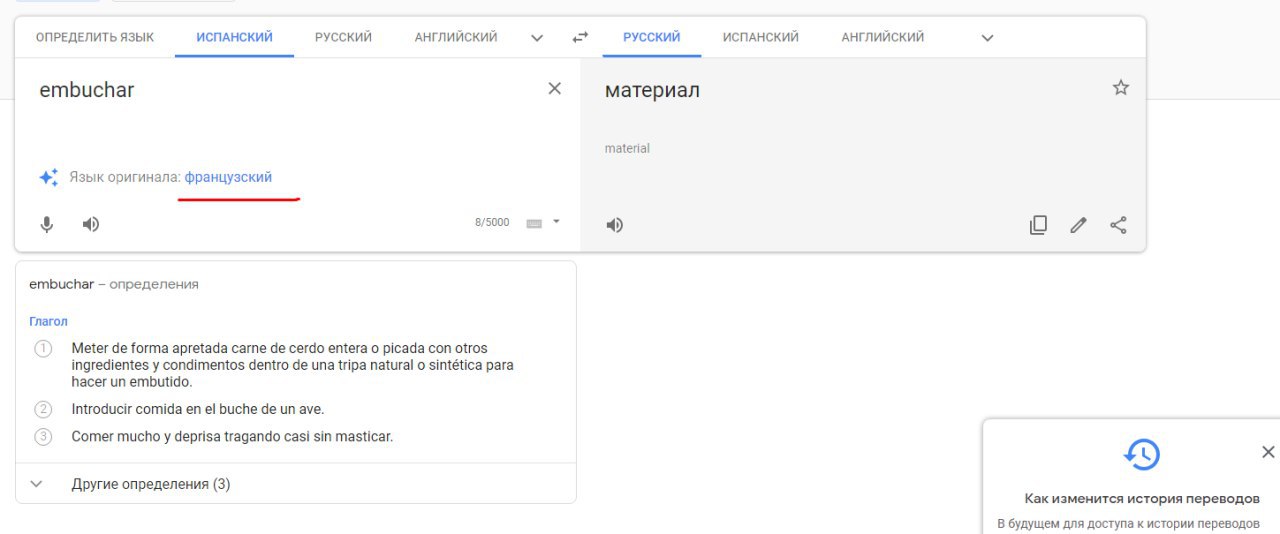
Task: Swap source and target languages
Action: pyautogui.click(x=580, y=38)
